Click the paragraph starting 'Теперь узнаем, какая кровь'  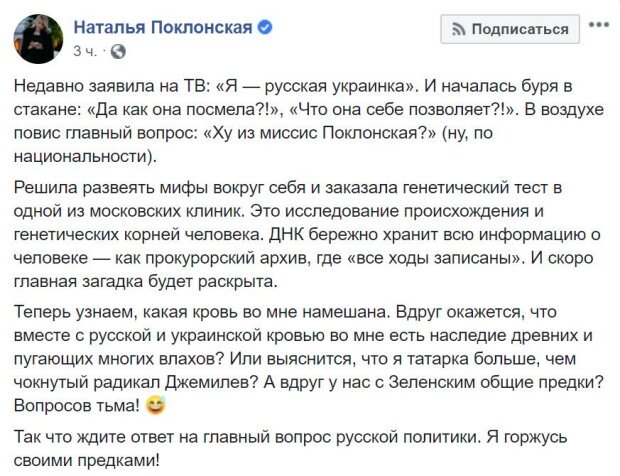pos(309,359)
